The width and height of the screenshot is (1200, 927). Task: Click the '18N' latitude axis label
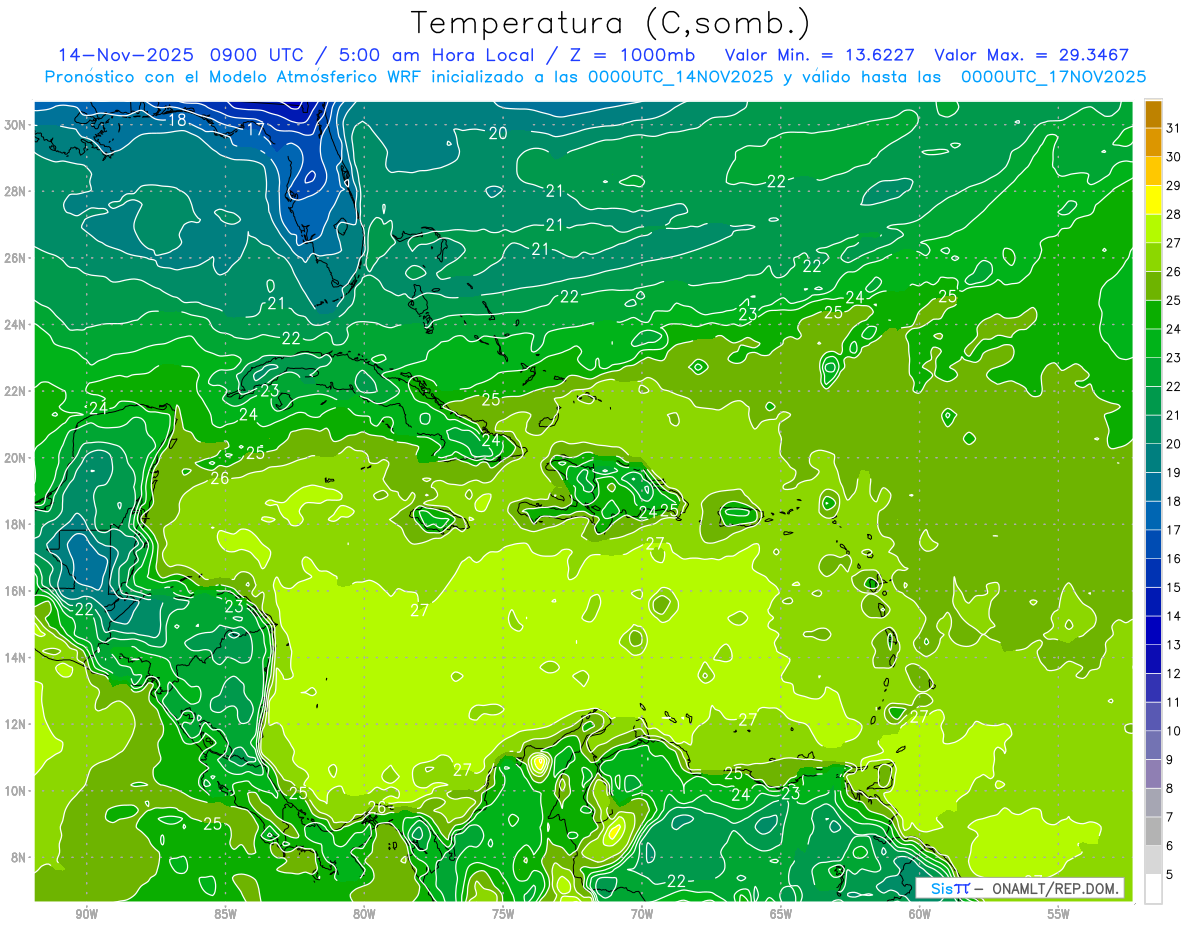16,524
